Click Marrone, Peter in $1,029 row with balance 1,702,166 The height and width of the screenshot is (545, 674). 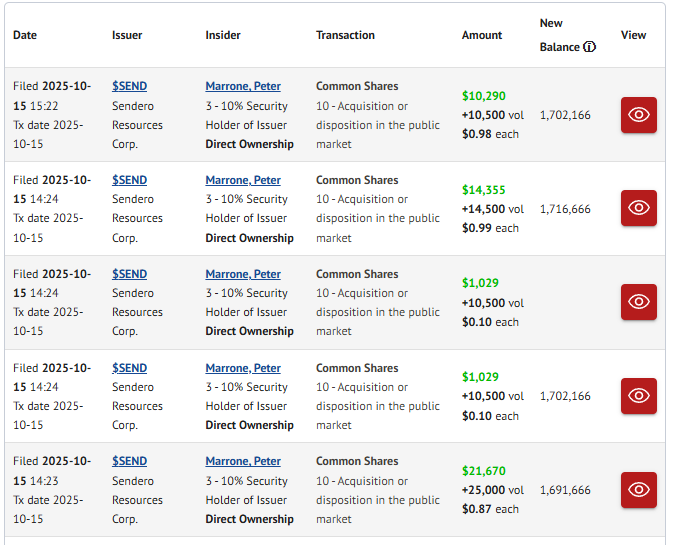243,368
